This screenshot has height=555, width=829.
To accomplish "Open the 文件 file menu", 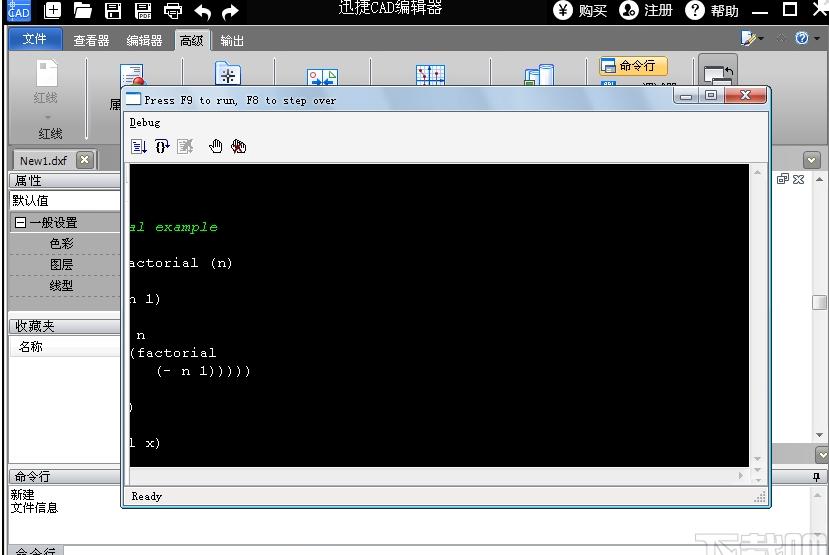I will [35, 39].
